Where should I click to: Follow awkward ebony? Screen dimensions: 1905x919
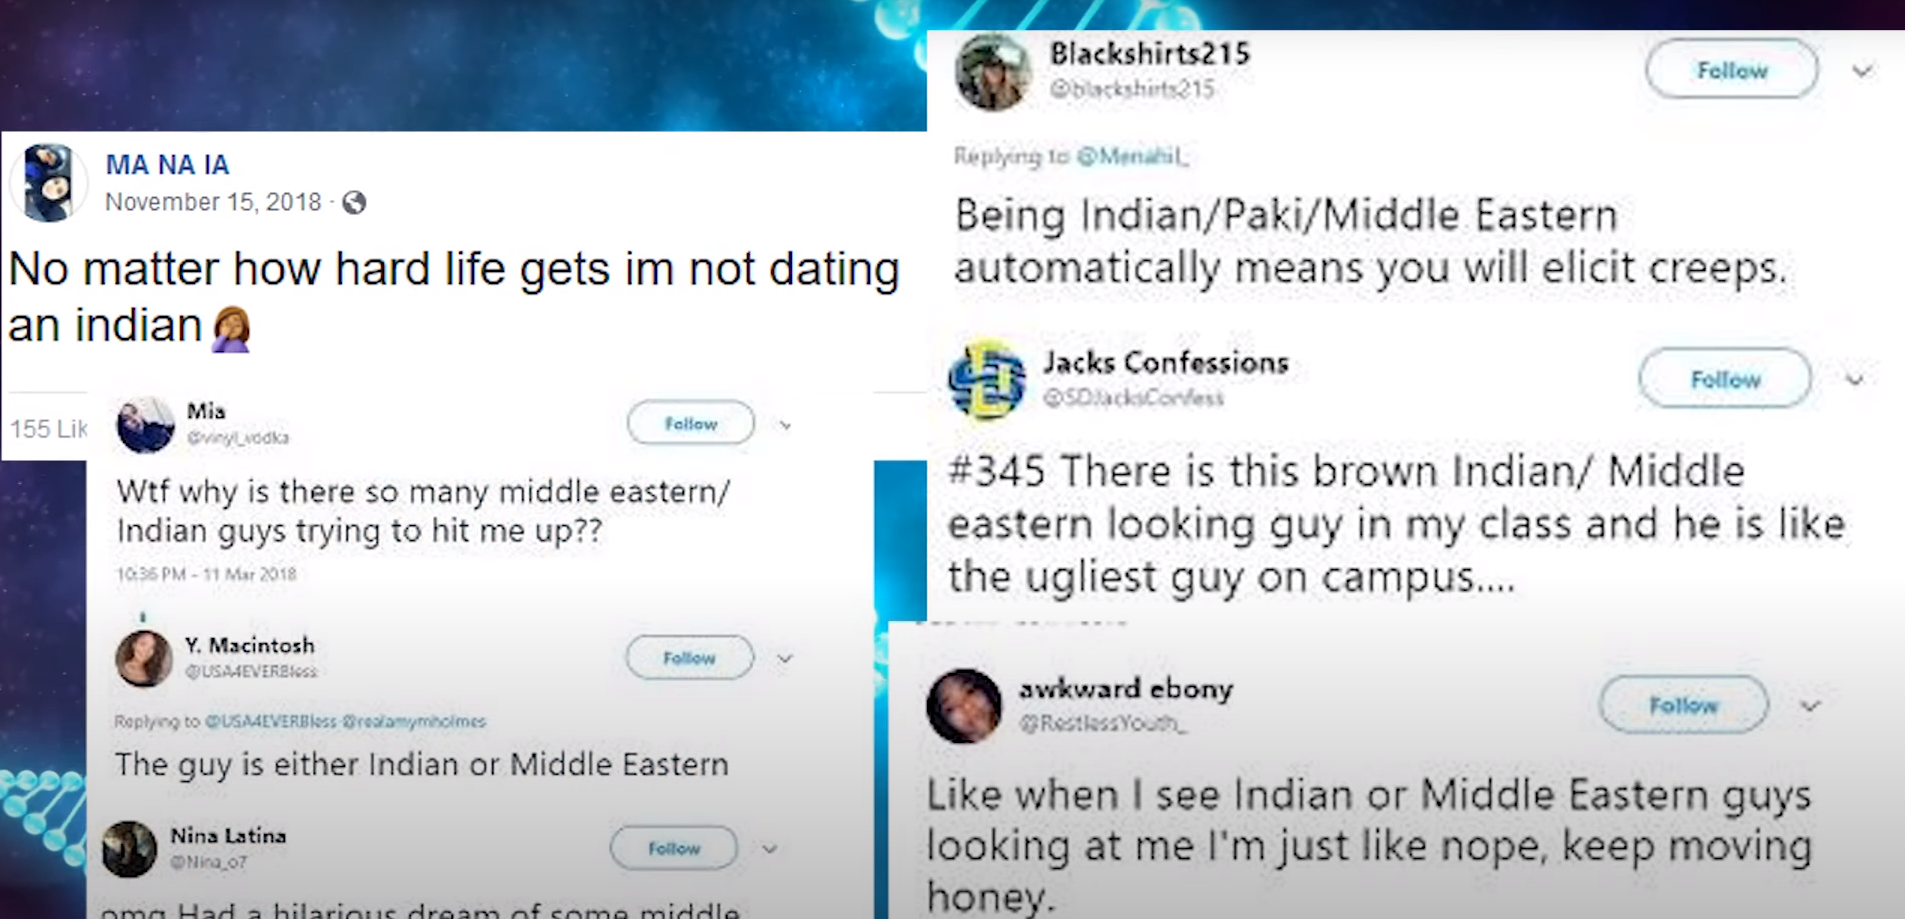pos(1684,705)
